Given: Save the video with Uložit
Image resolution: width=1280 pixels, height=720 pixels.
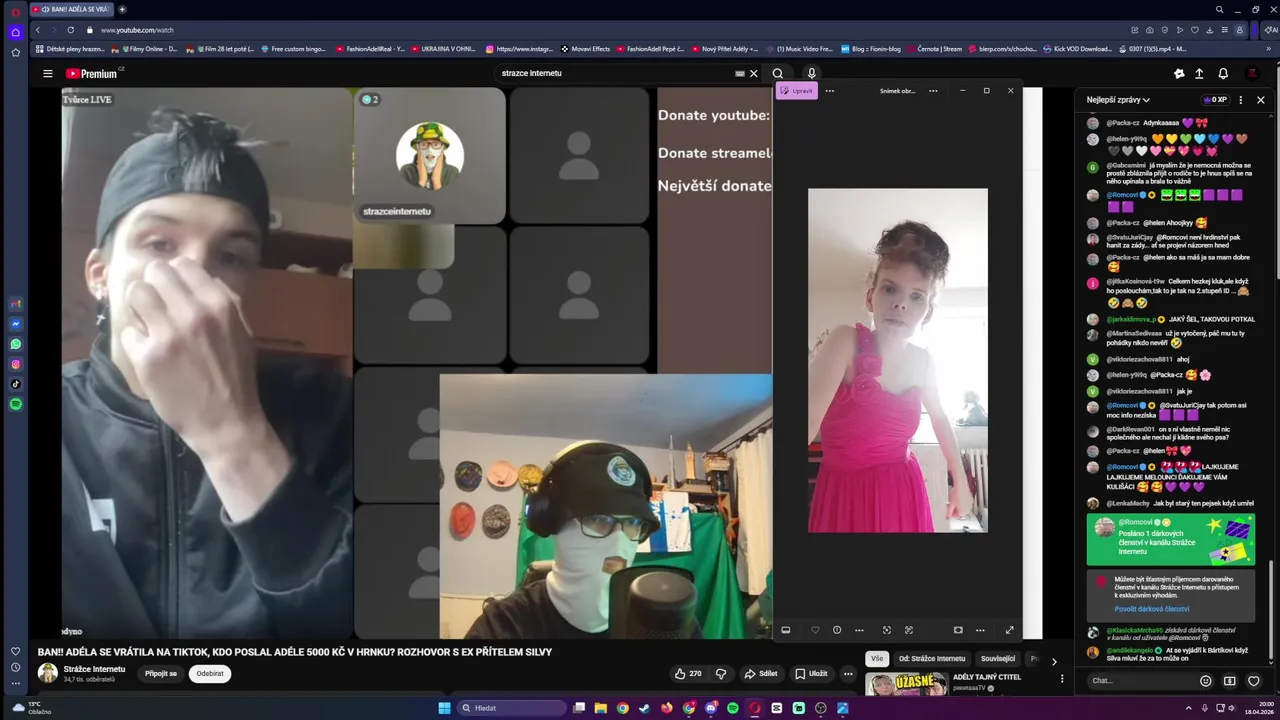Looking at the screenshot, I should [812, 673].
